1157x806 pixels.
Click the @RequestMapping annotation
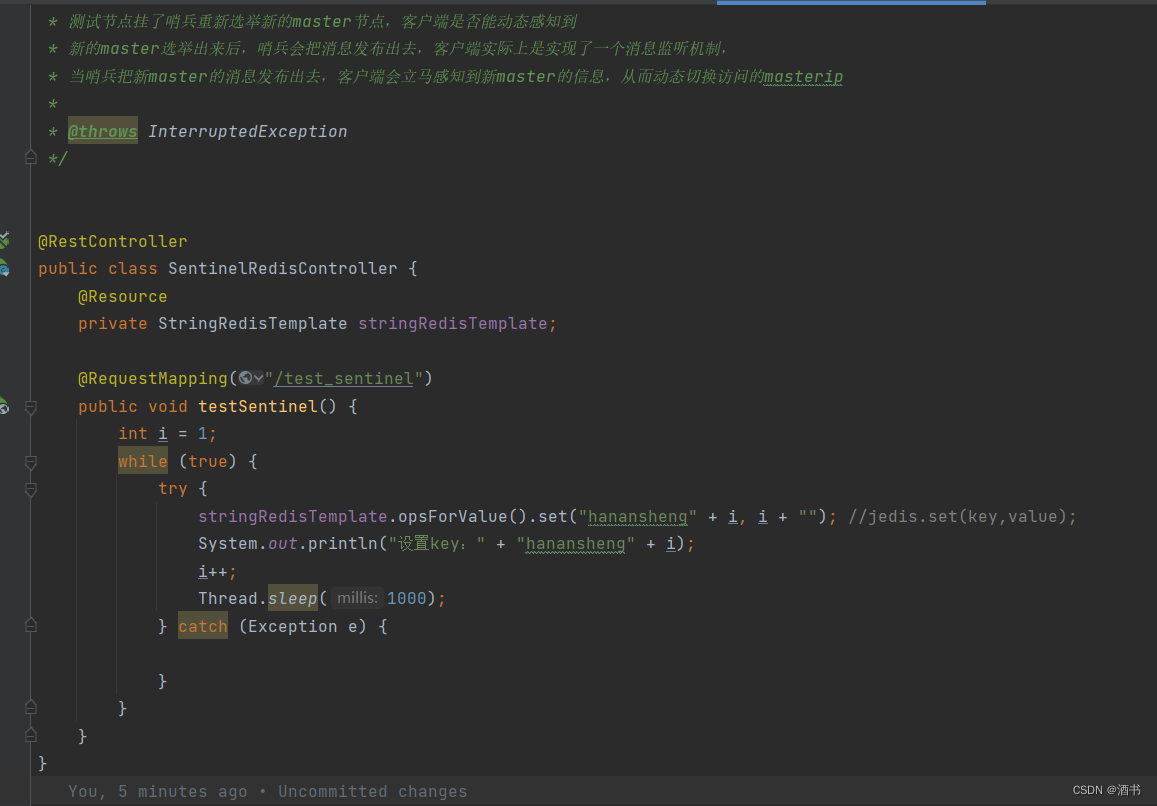pos(153,379)
